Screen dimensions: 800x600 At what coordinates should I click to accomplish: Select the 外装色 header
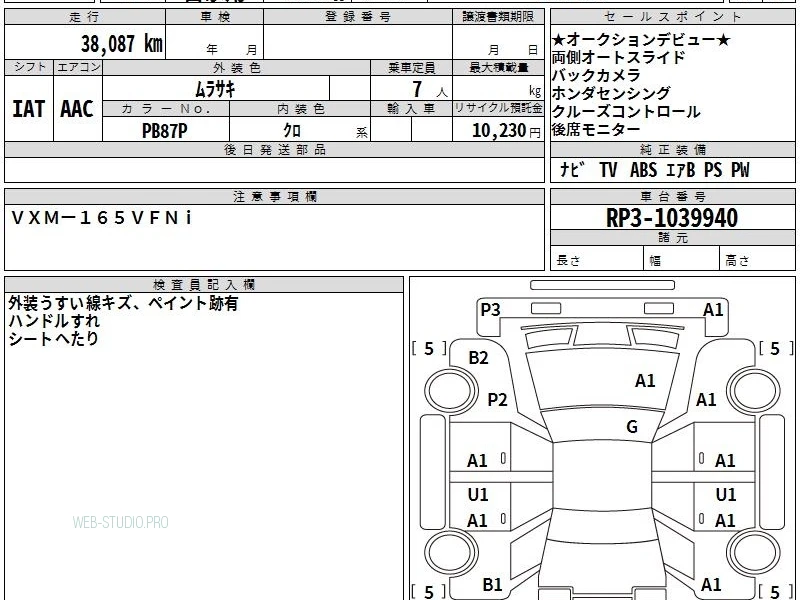pyautogui.click(x=237, y=68)
